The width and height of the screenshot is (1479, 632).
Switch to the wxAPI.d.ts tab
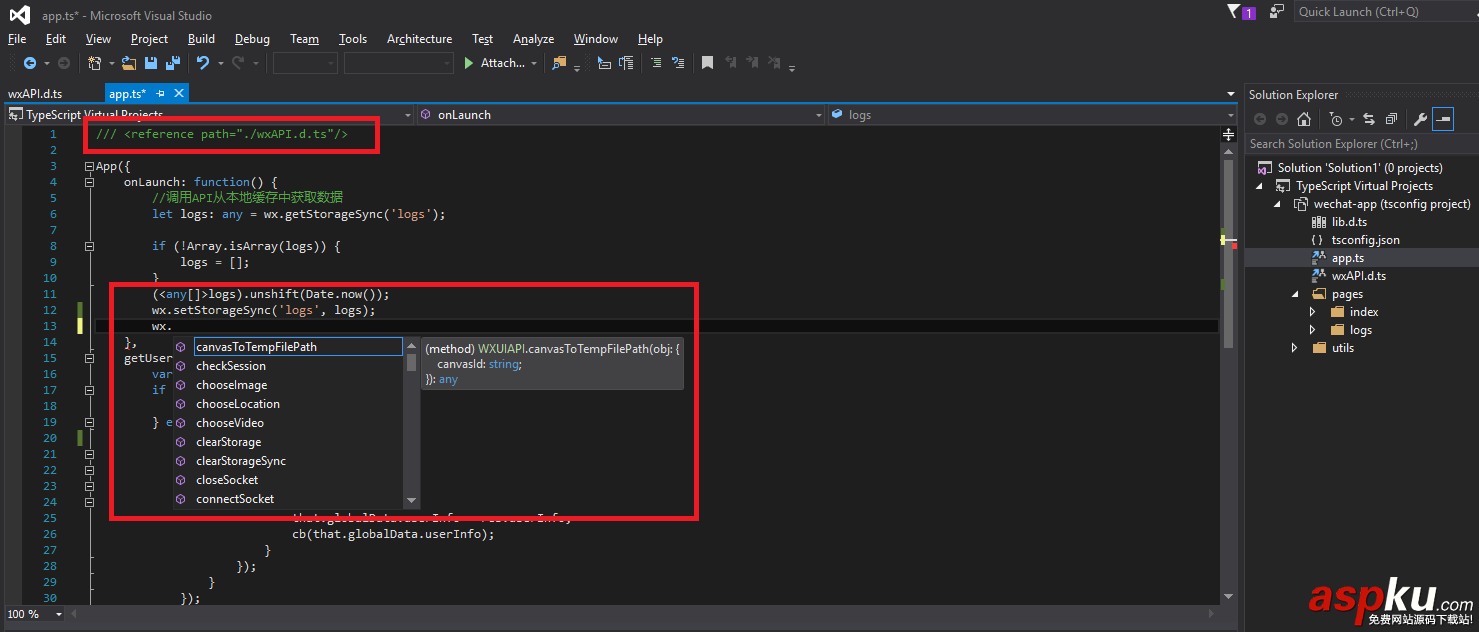pos(40,92)
